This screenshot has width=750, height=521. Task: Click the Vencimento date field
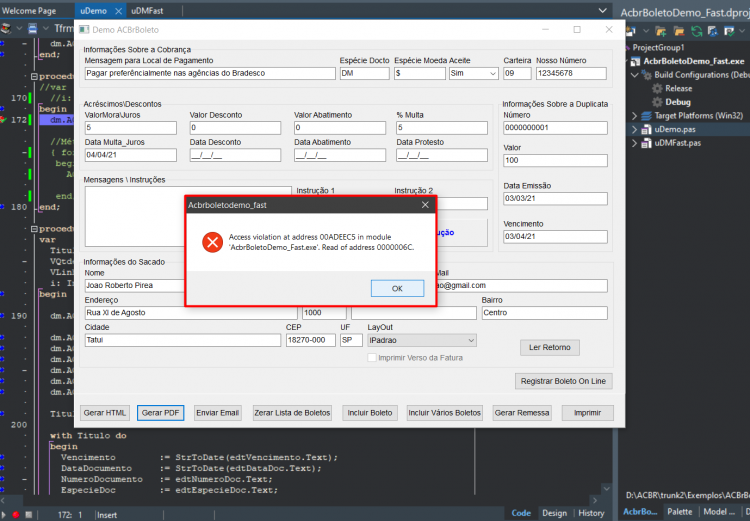pyautogui.click(x=555, y=236)
